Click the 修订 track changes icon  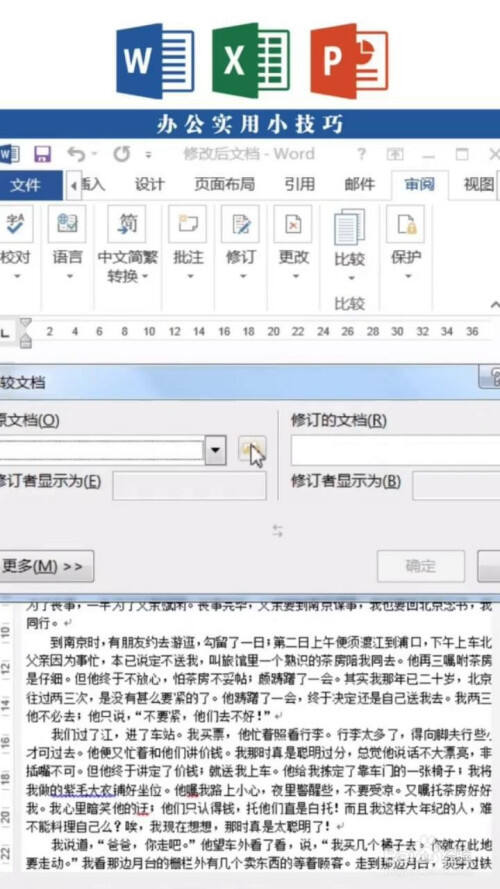[240, 224]
